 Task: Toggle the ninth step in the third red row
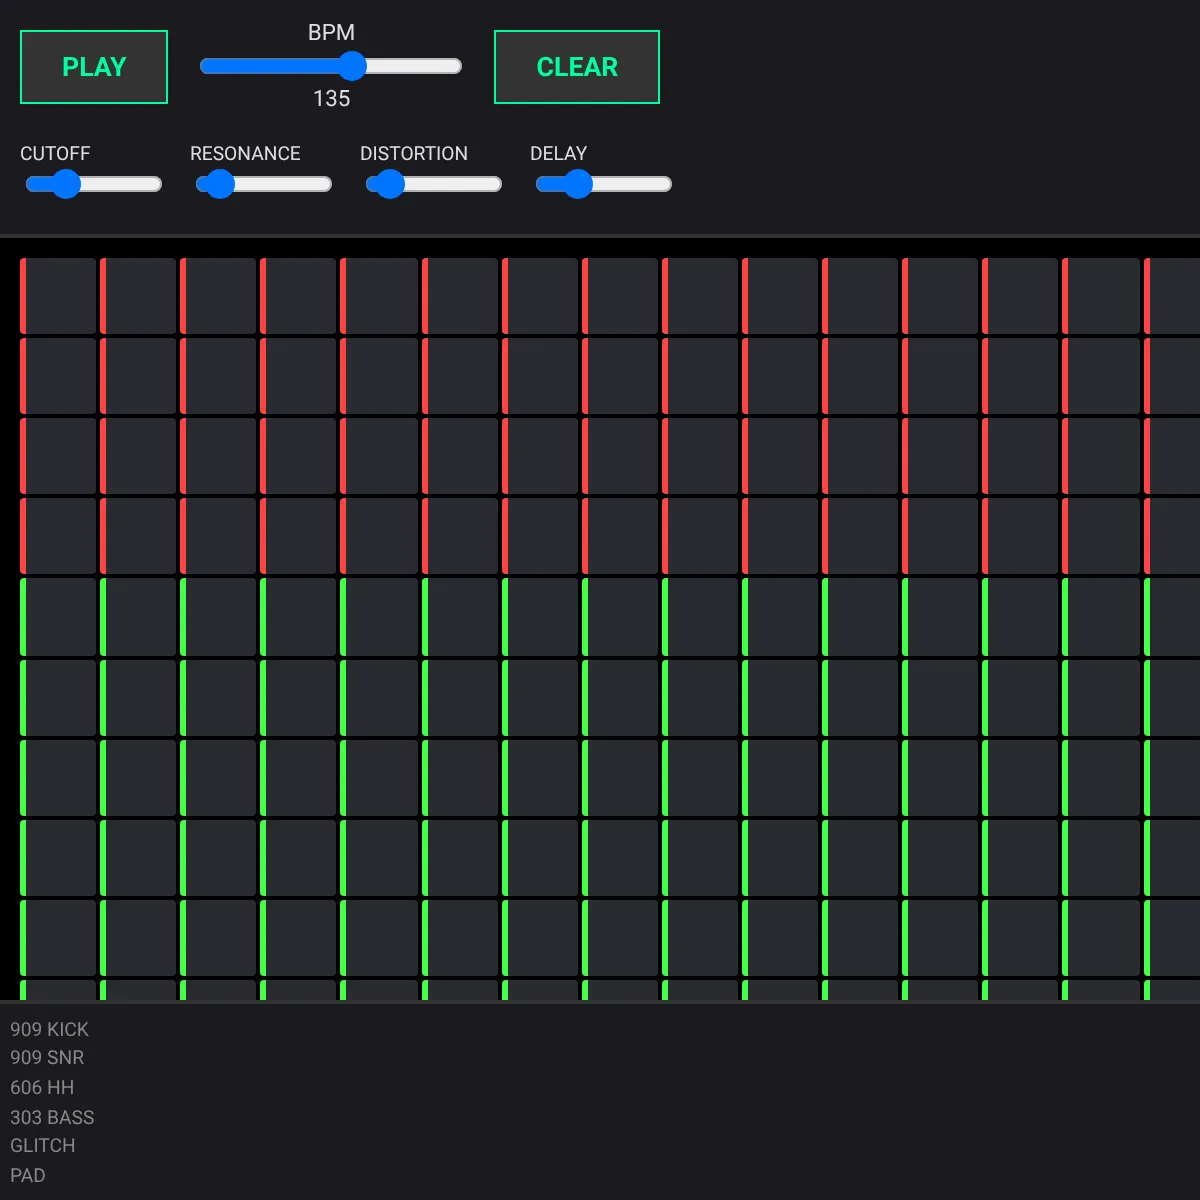pos(700,456)
